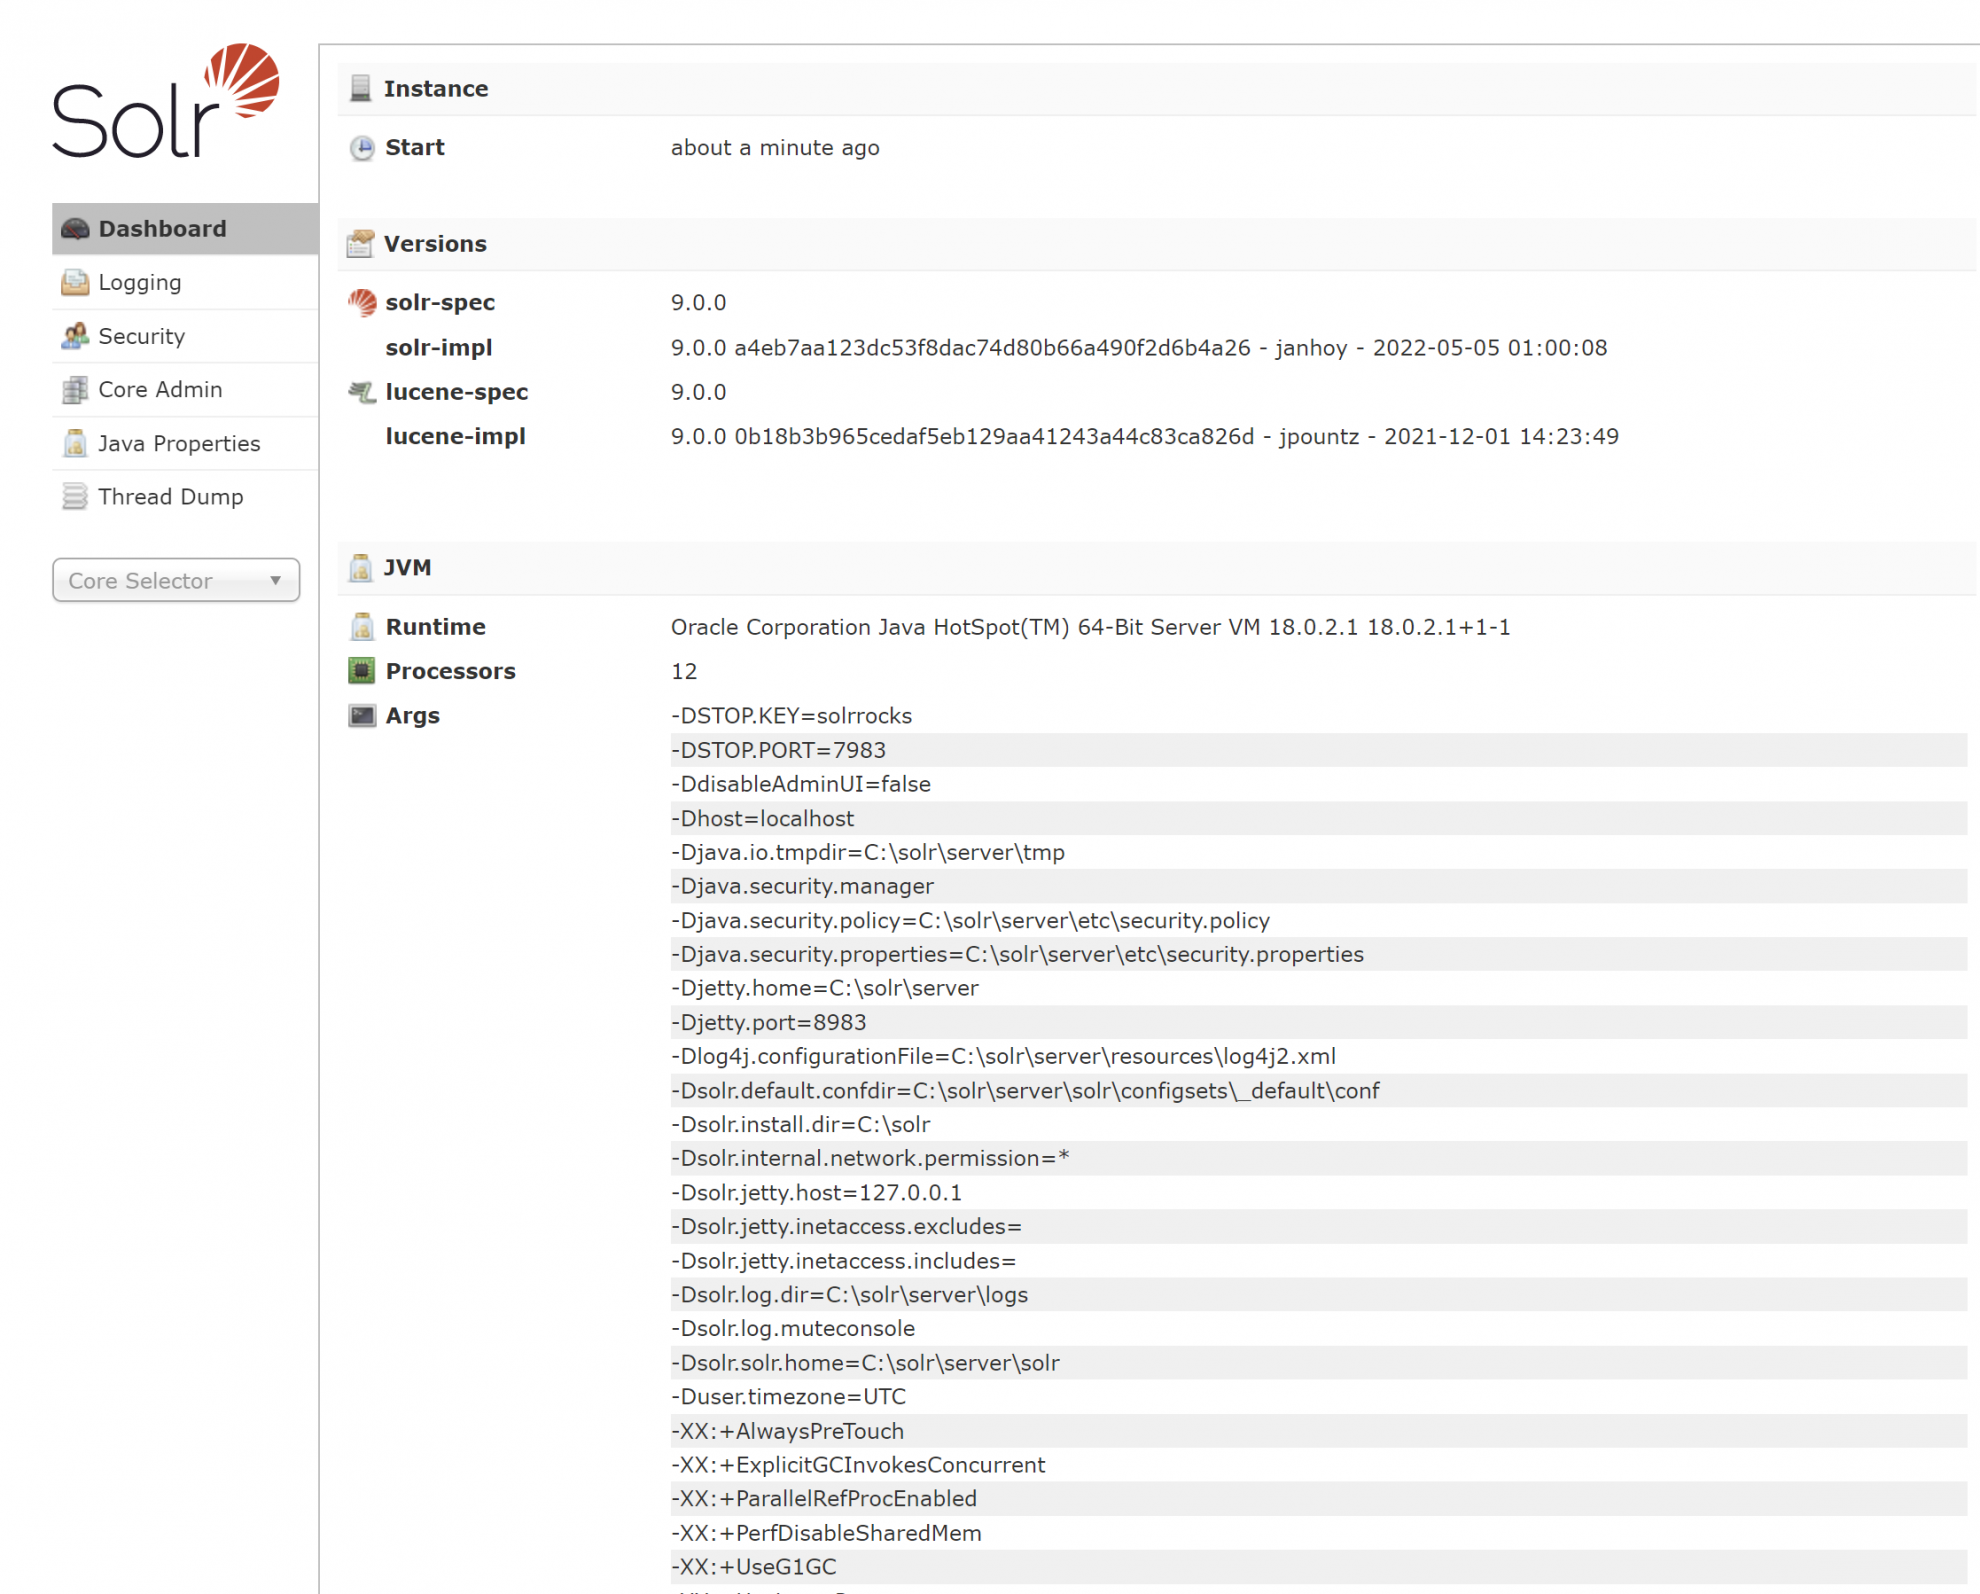Click the Processors chip icon

pos(361,670)
